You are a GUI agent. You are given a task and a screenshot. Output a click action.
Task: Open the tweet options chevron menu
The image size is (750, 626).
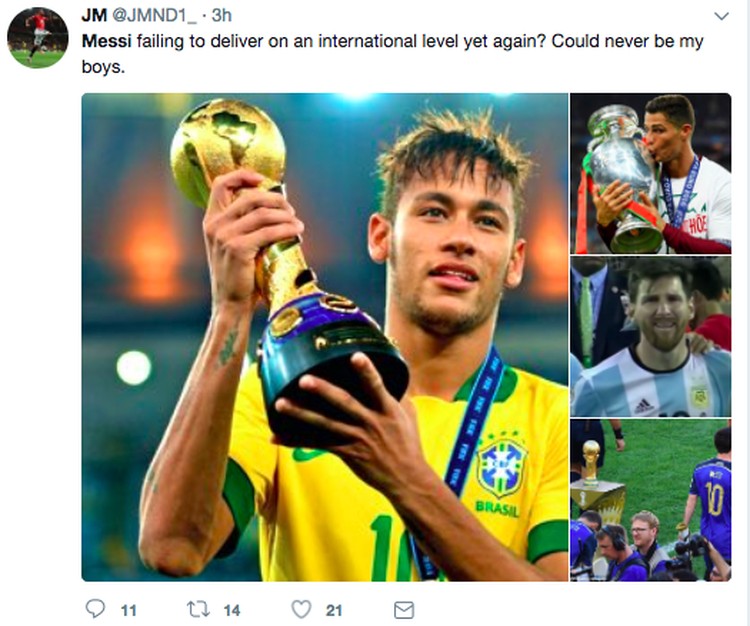tap(721, 16)
